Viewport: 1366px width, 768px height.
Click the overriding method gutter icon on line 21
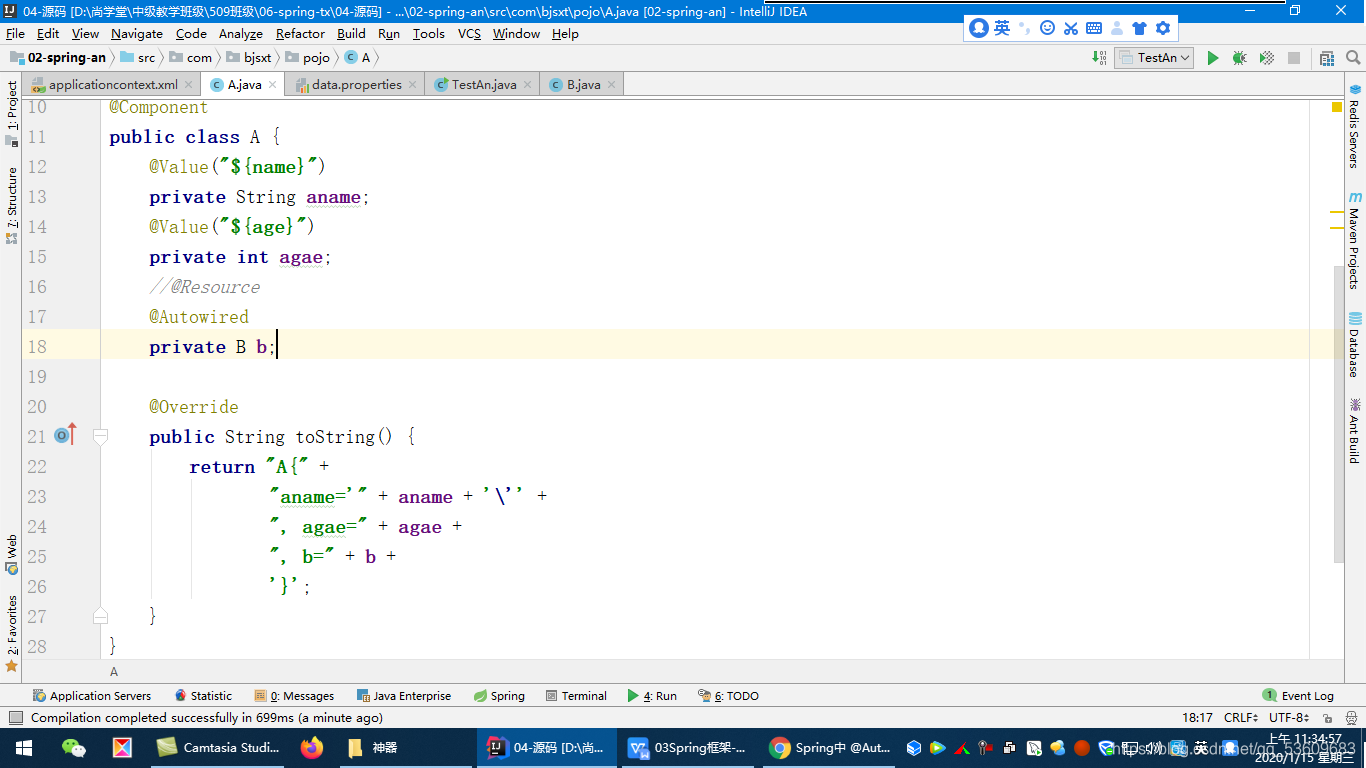pyautogui.click(x=66, y=436)
